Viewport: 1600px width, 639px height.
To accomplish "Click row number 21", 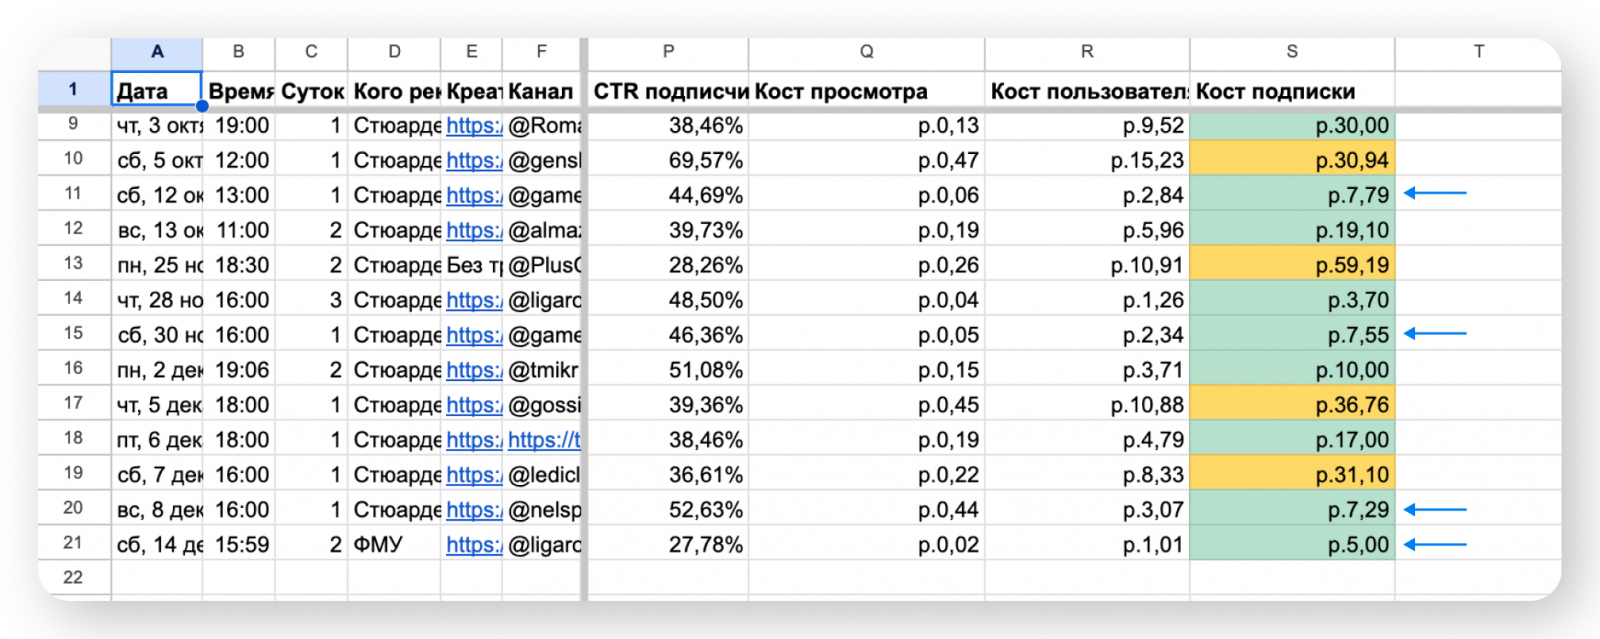I will tap(73, 543).
